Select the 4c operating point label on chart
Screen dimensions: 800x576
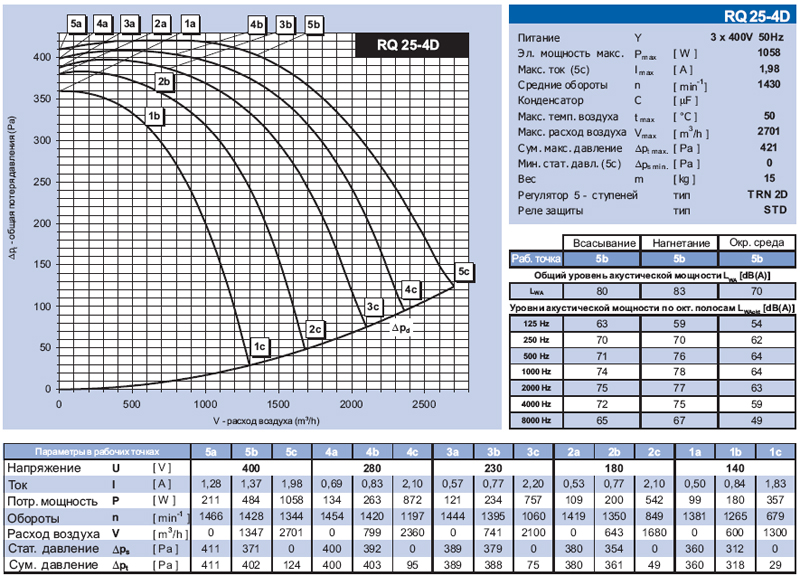pos(410,290)
